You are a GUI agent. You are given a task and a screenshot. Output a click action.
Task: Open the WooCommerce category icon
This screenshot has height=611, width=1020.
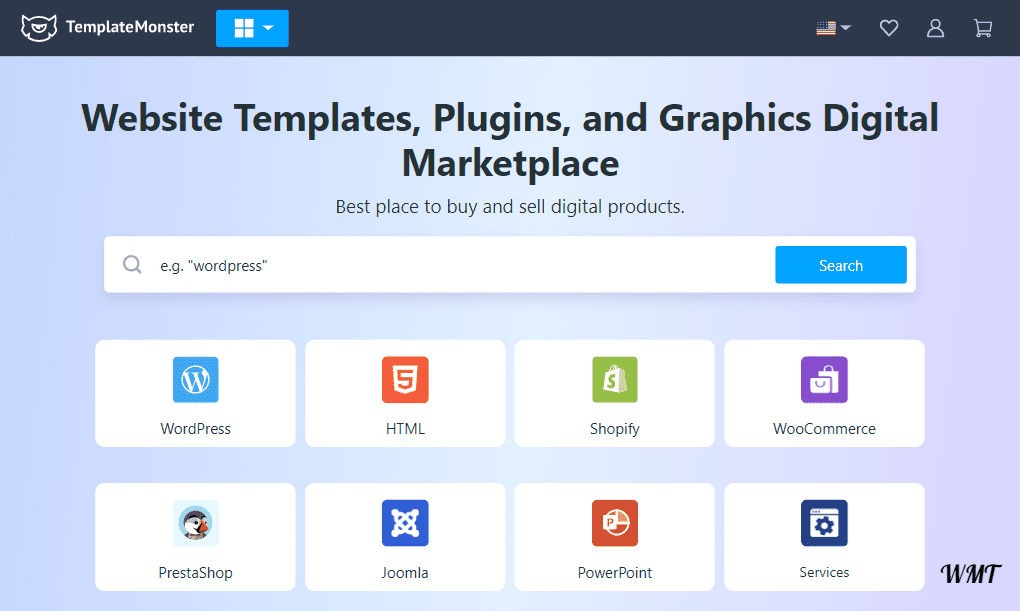824,379
